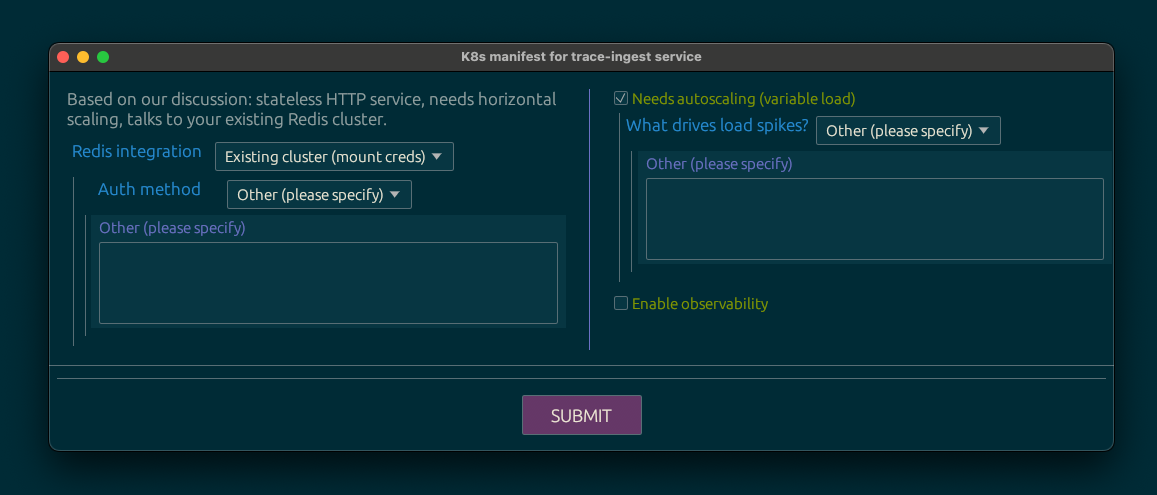Click the 'Auth method' label

(149, 190)
